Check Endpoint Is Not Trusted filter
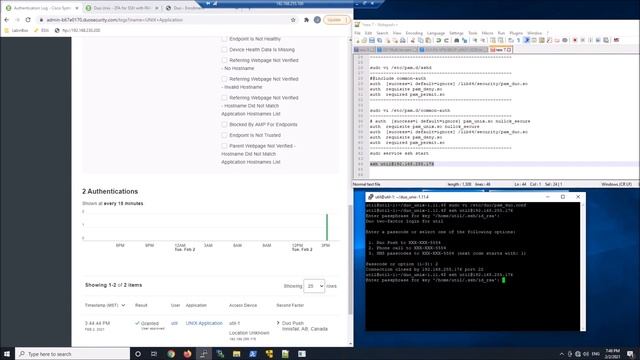 (x=224, y=135)
